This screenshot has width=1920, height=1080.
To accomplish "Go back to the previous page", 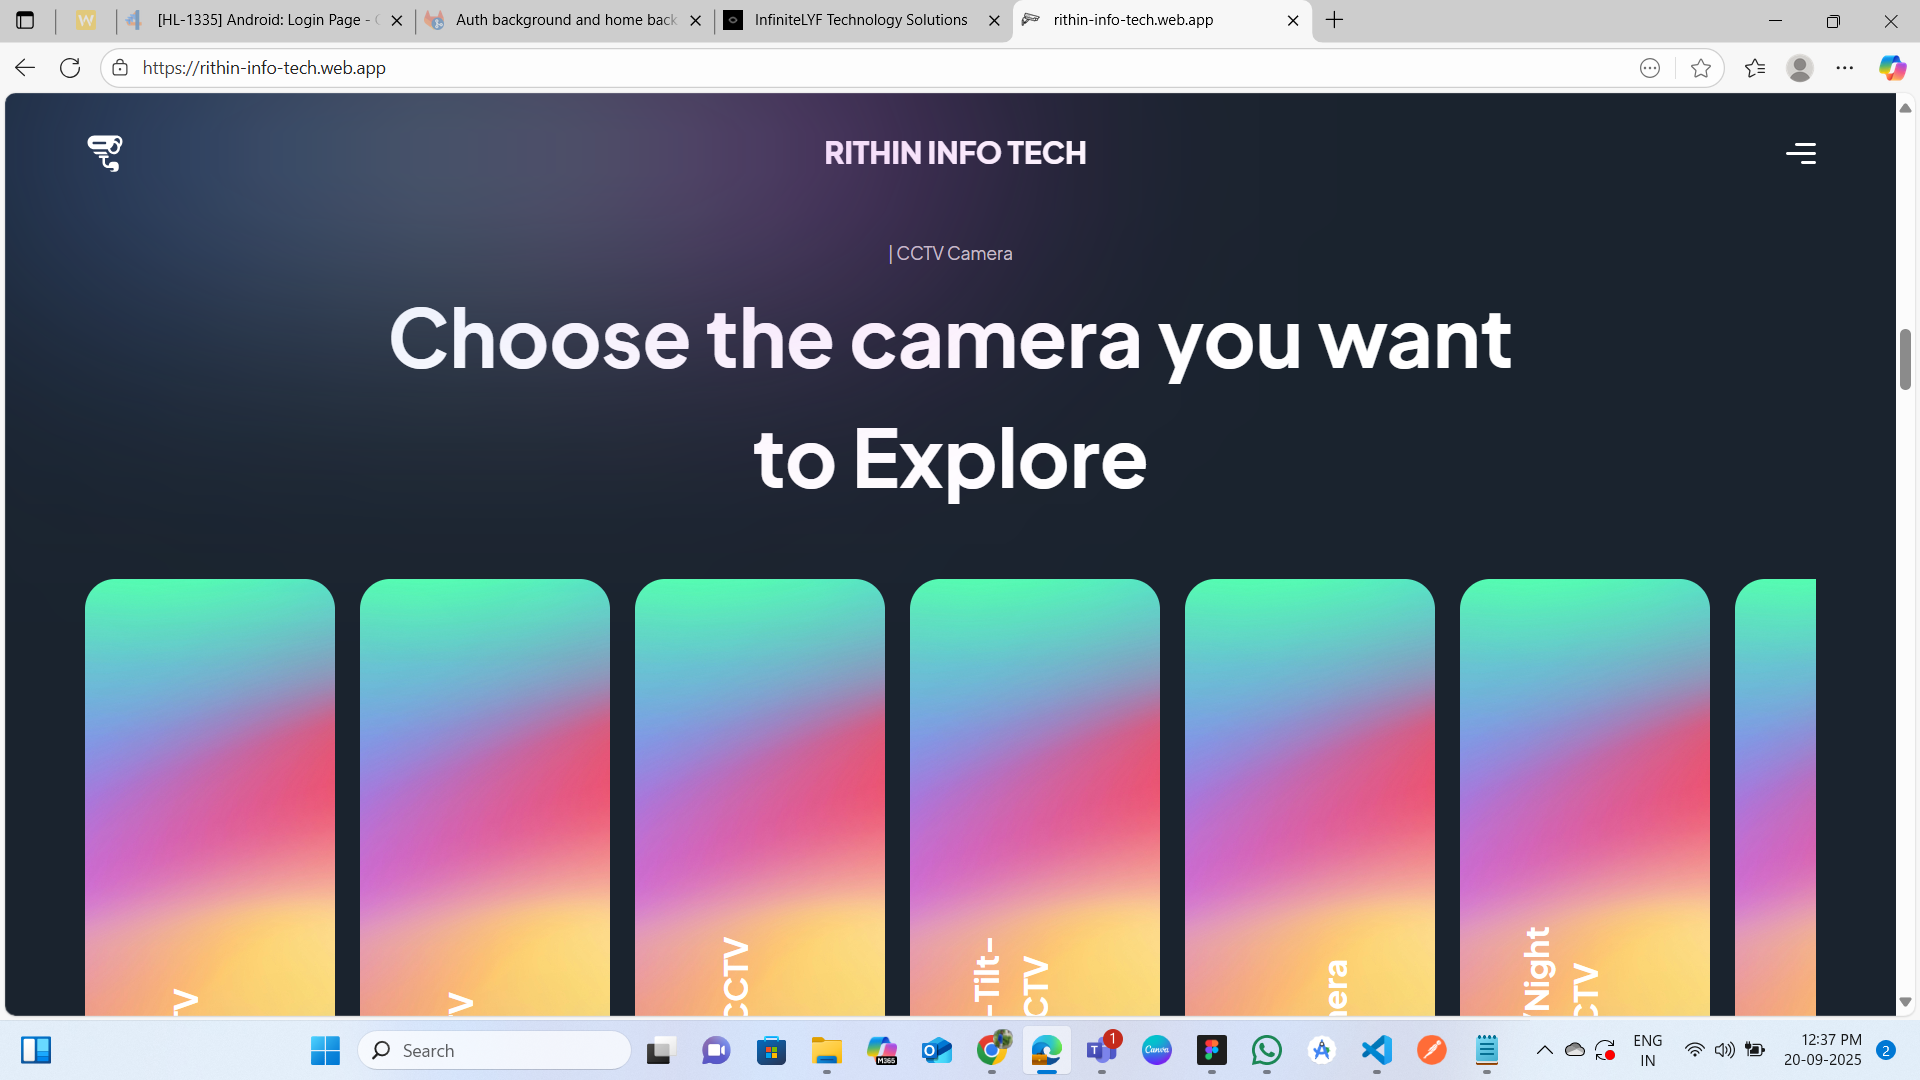I will [25, 68].
